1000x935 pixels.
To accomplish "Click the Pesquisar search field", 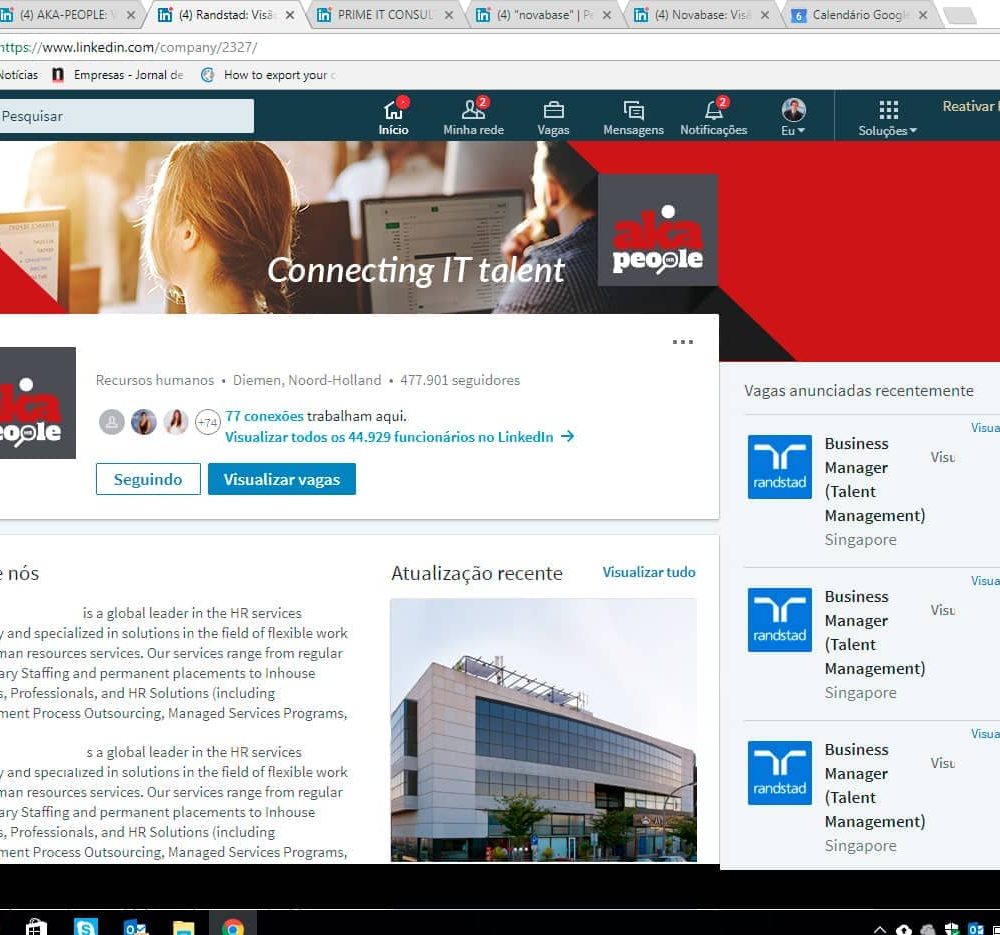I will coord(126,116).
